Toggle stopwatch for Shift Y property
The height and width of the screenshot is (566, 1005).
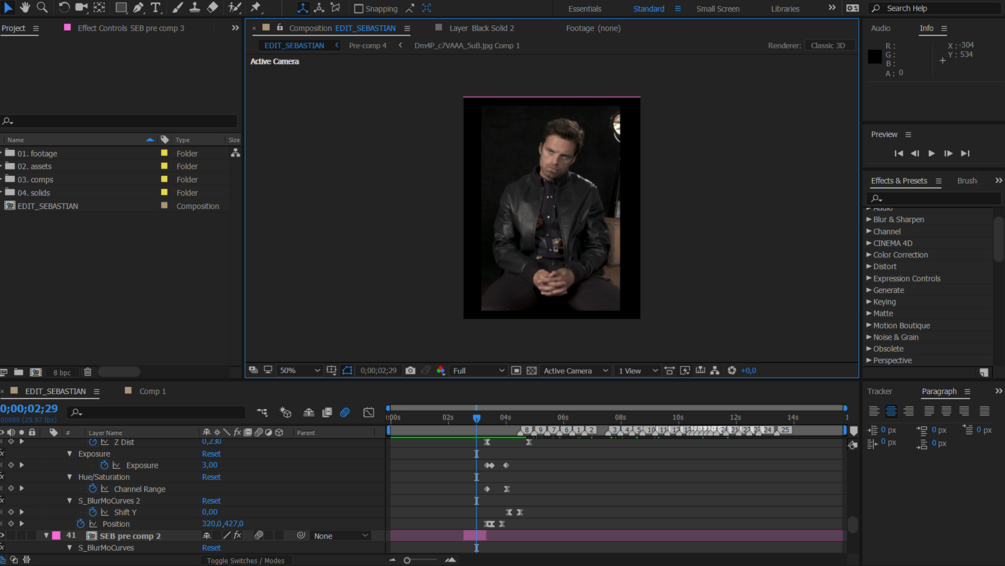pos(93,512)
